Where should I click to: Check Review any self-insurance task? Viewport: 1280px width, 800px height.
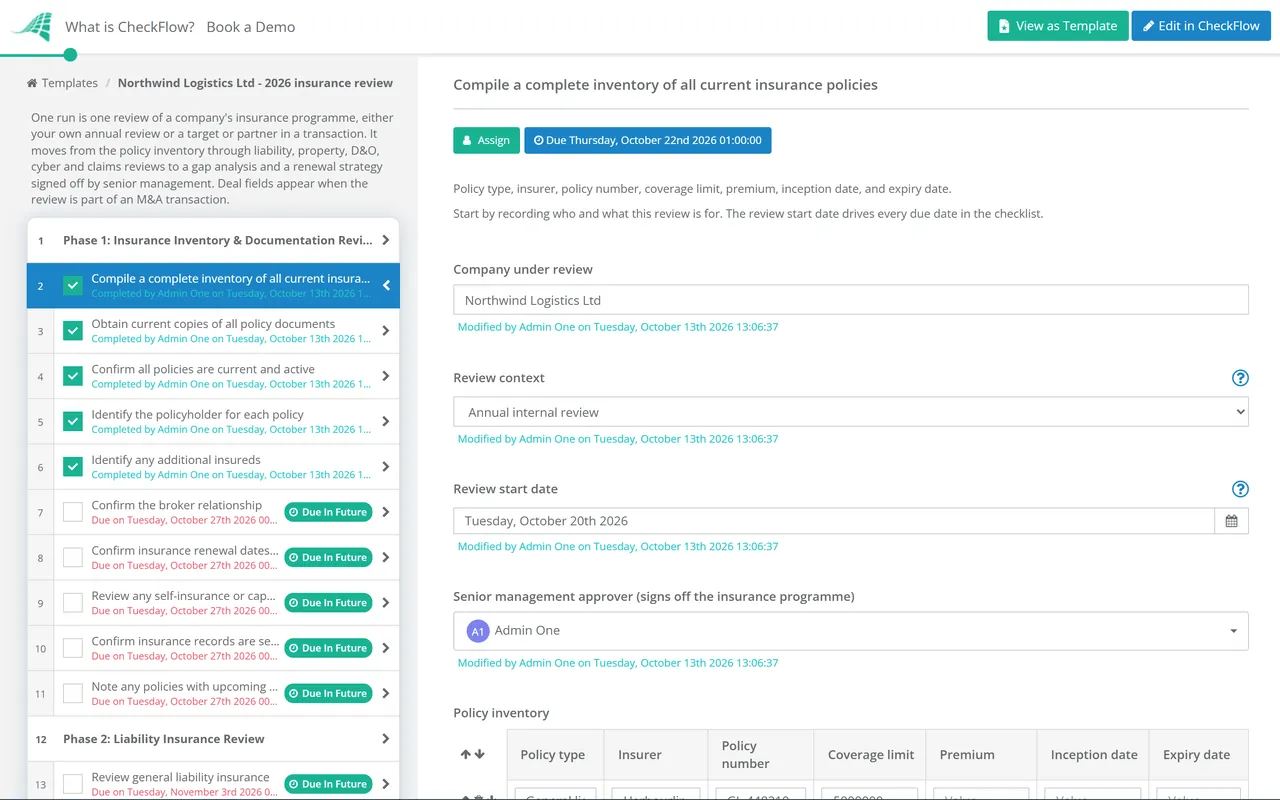point(73,603)
